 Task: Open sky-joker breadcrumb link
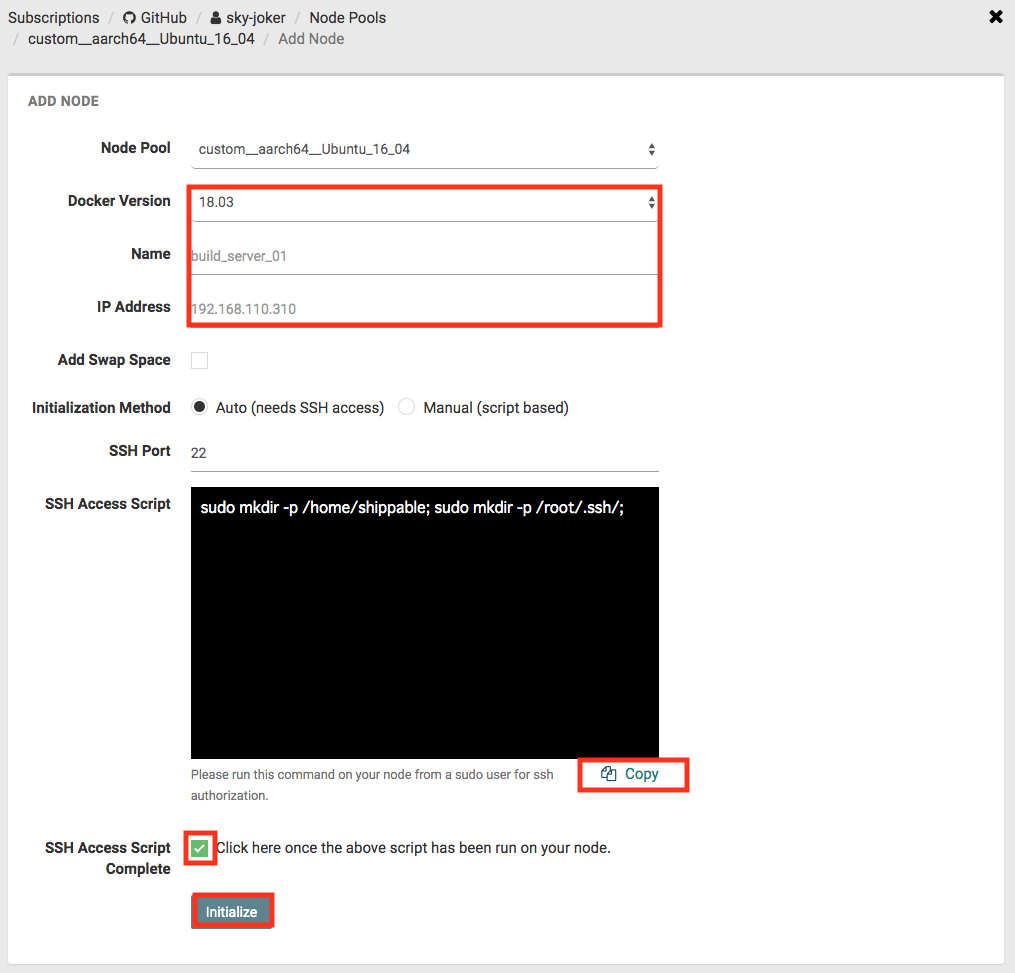(256, 18)
